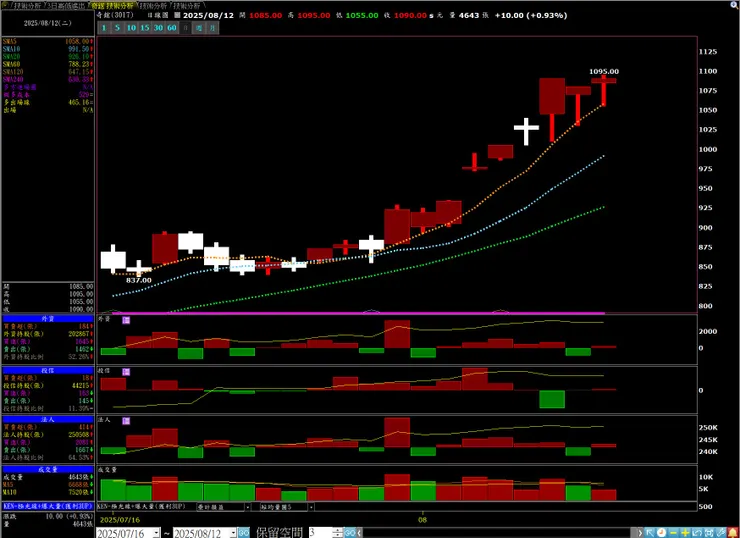Select the 60-minute chart interval
Viewport: 740px width, 538px height.
pos(172,28)
